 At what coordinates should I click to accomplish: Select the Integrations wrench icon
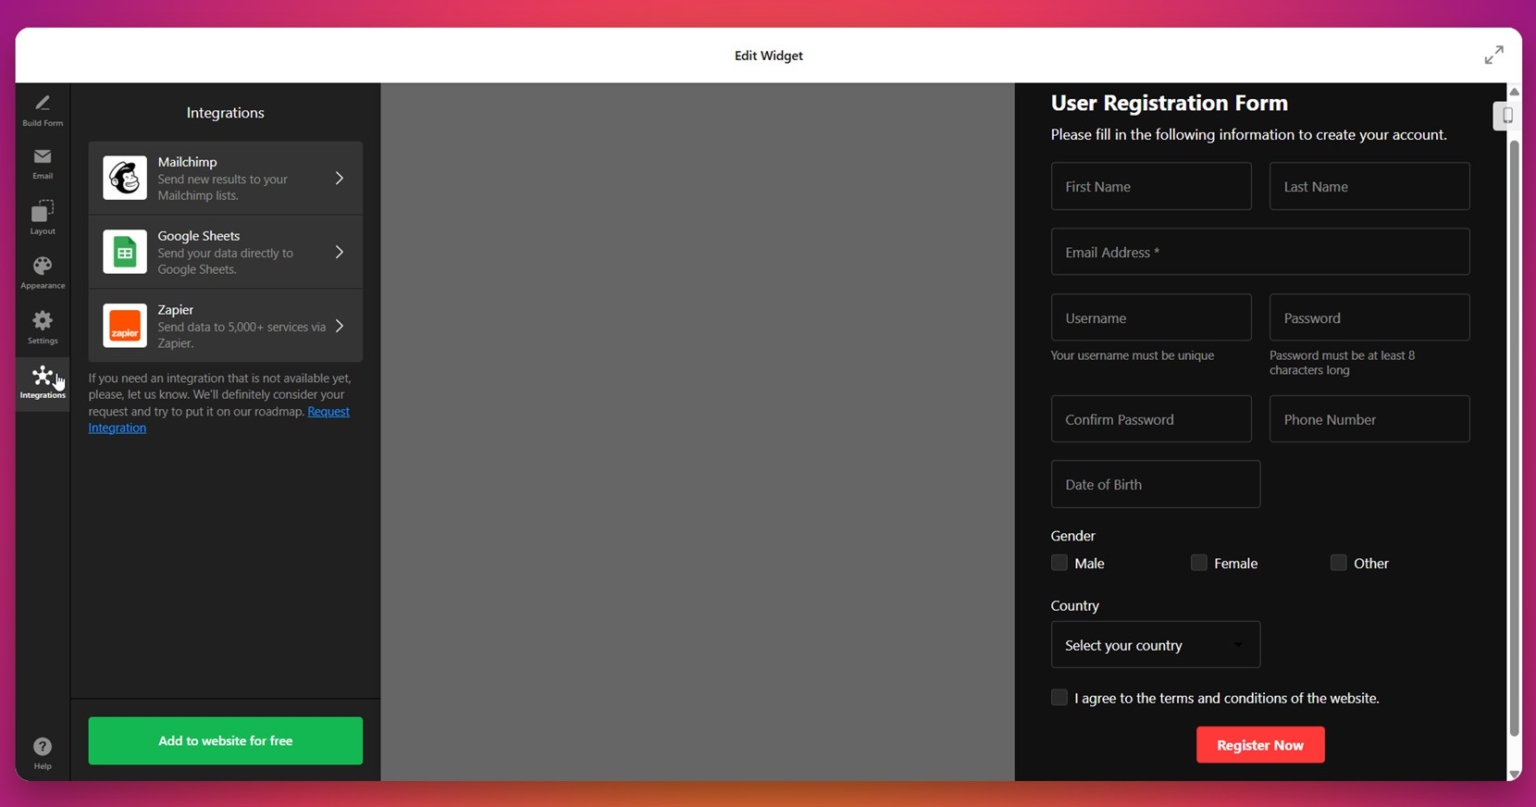point(42,376)
